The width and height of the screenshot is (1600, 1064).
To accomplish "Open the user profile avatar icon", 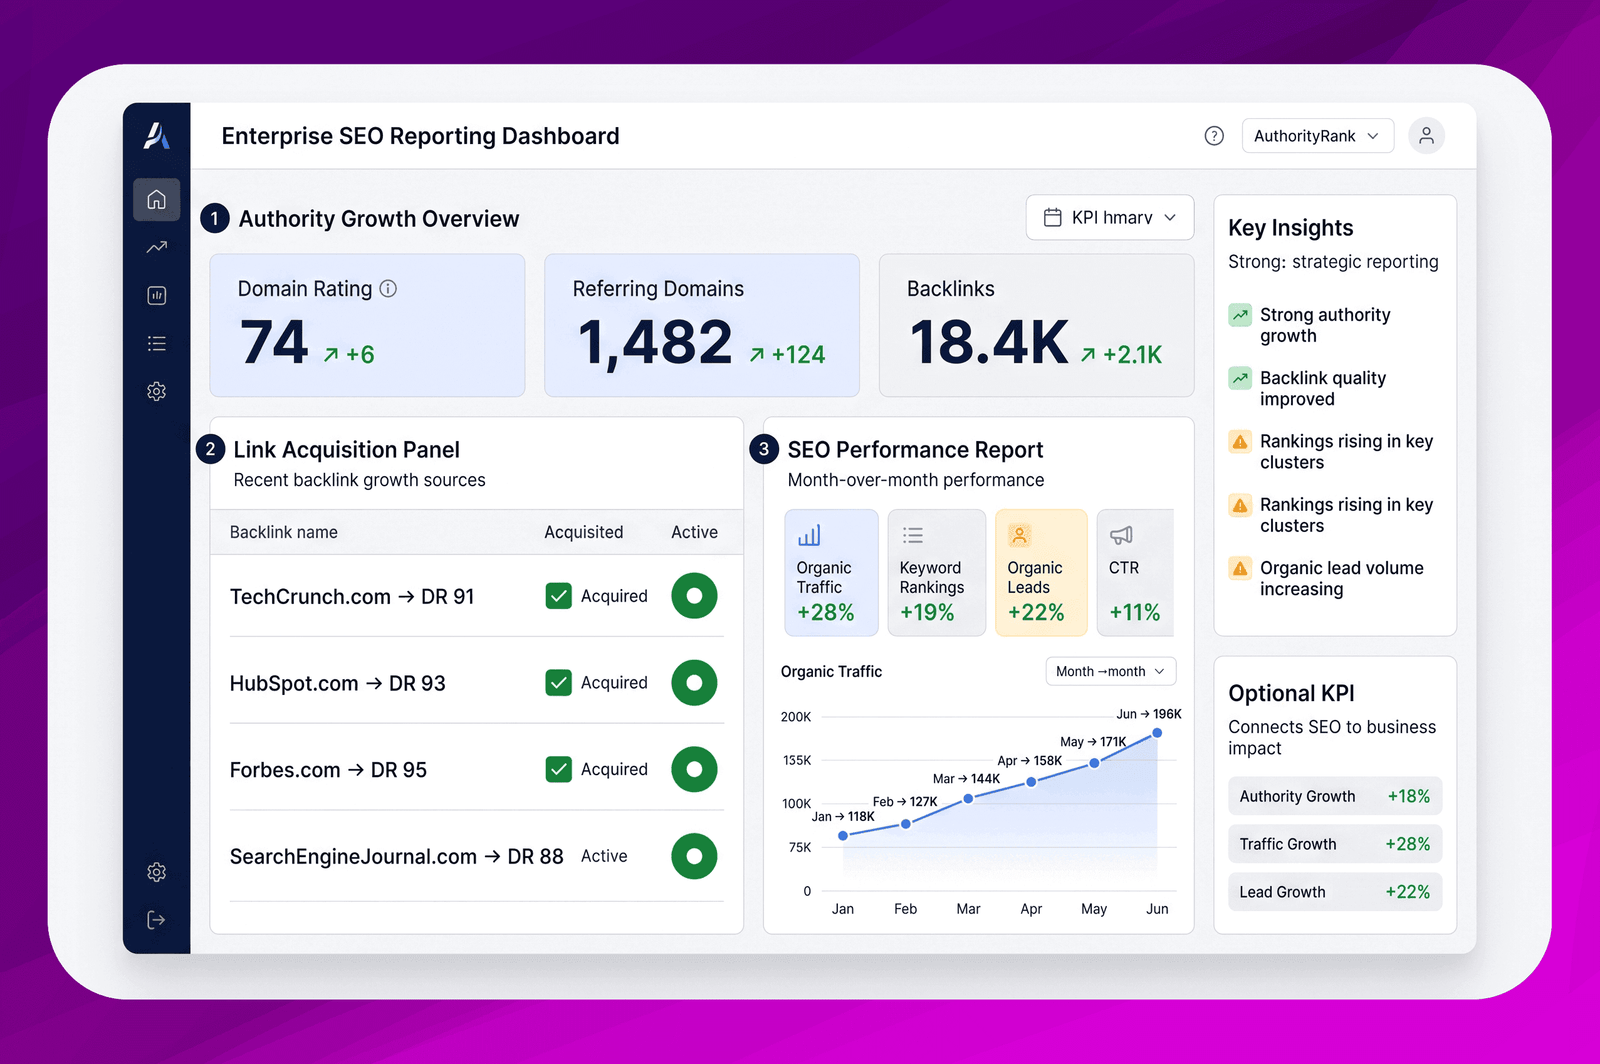I will click(1426, 136).
